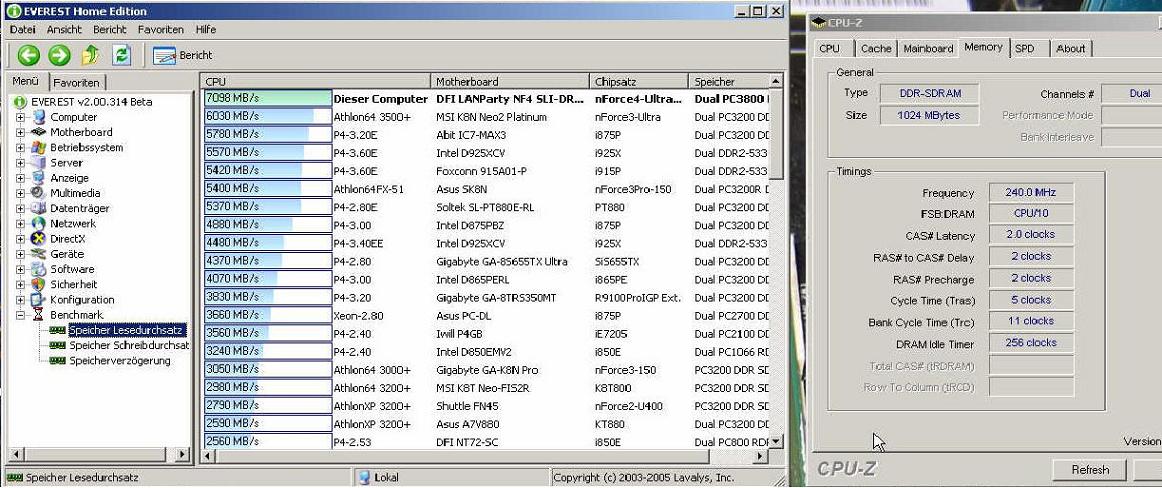Viewport: 1162px width, 488px height.
Task: Expand the Betriebssystem tree node
Action: point(20,147)
